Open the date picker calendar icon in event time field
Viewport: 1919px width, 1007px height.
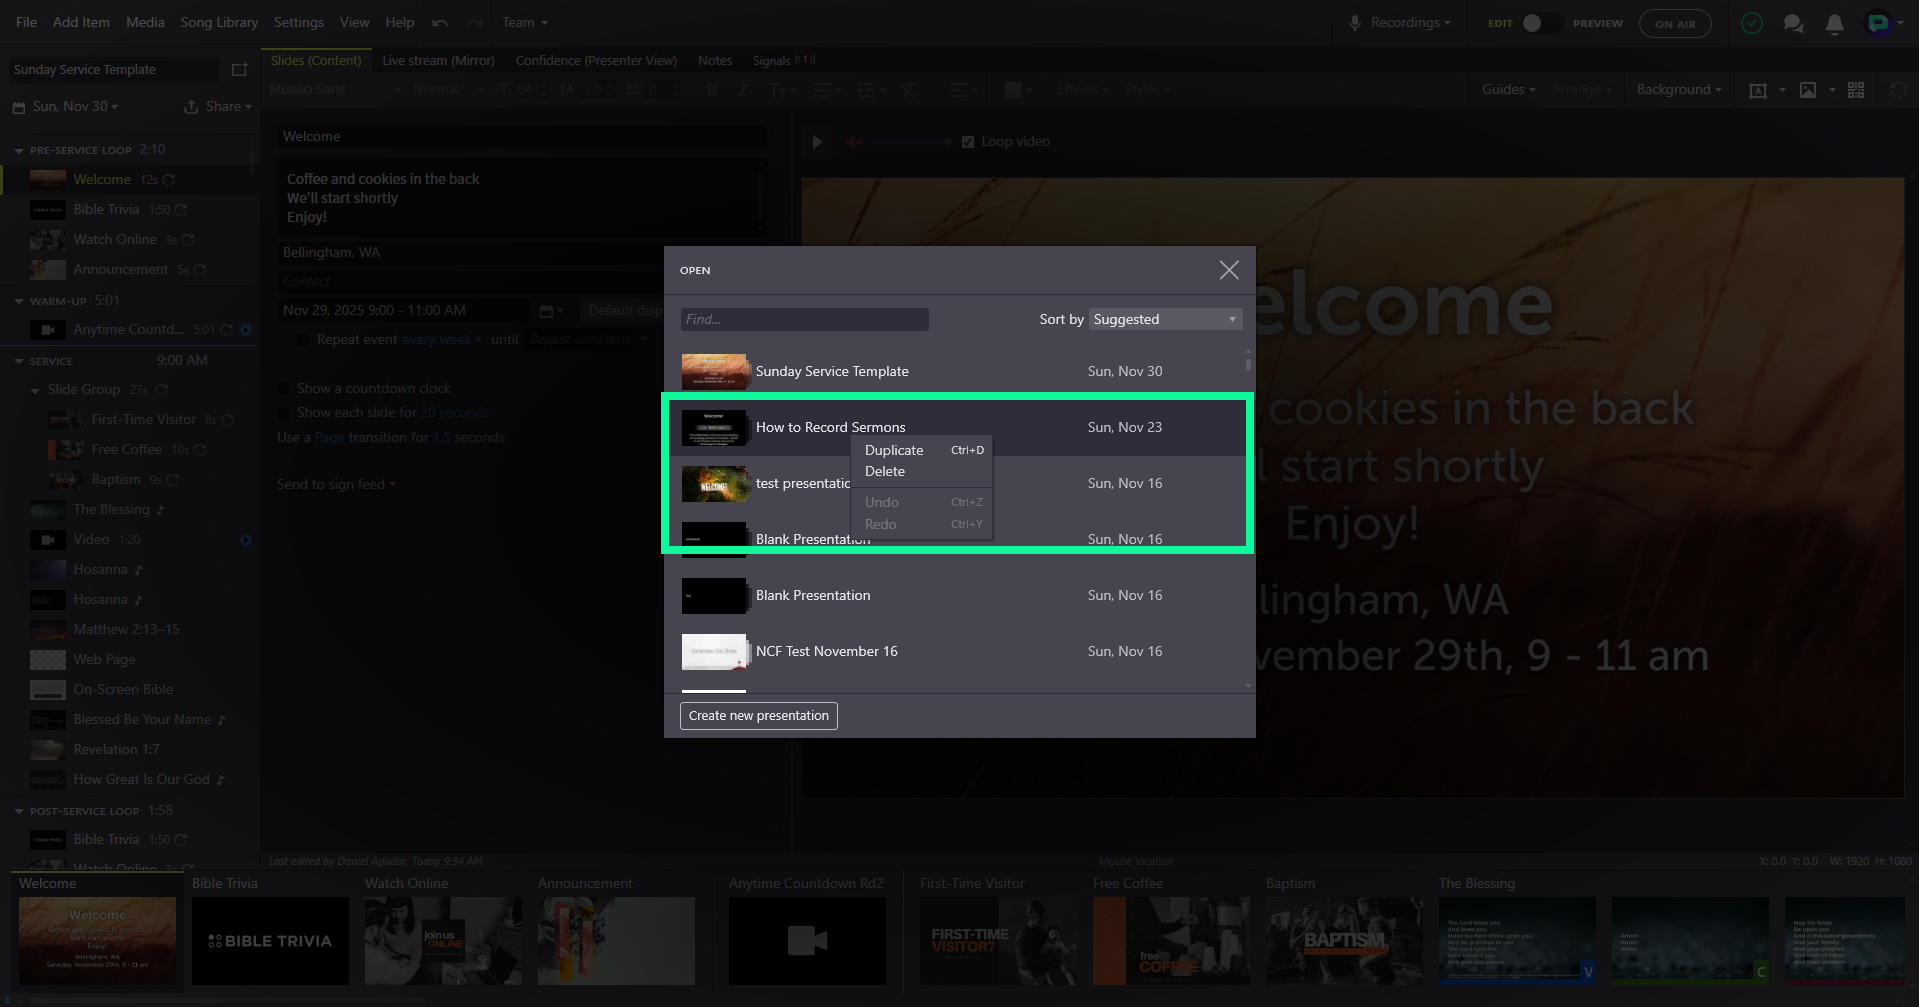(546, 311)
